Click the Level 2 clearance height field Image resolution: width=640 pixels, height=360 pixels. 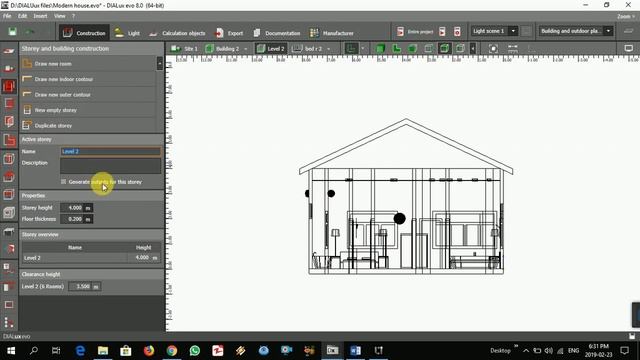click(x=84, y=287)
